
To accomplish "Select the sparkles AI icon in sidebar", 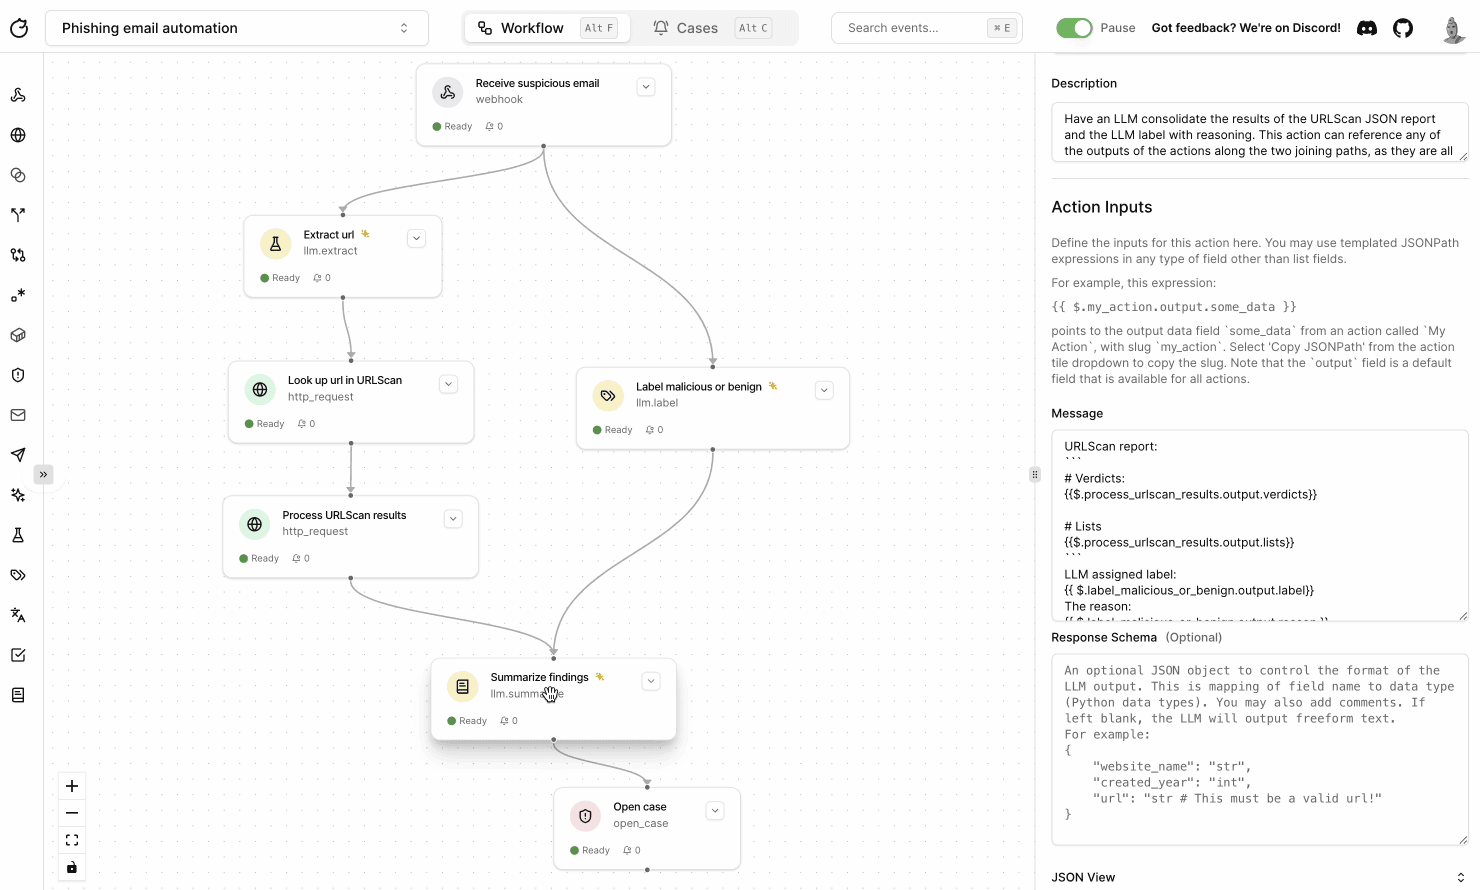I will (18, 495).
